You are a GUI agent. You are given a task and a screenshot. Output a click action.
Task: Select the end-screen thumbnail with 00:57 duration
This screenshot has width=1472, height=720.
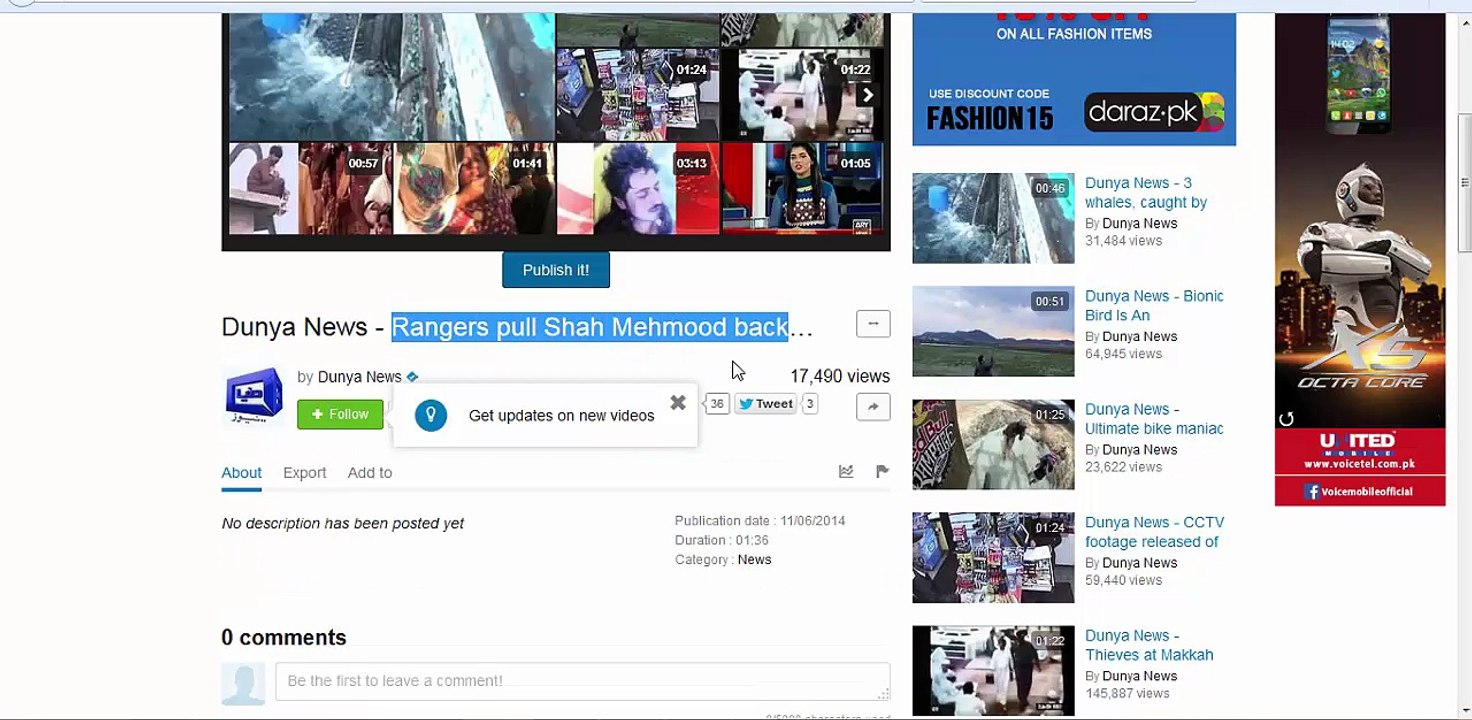(310, 189)
